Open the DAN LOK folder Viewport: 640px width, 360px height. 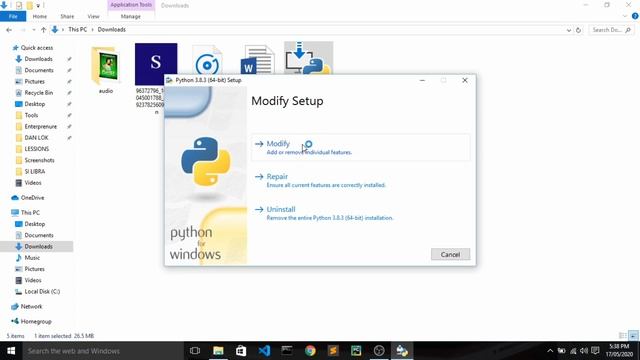[x=36, y=138]
